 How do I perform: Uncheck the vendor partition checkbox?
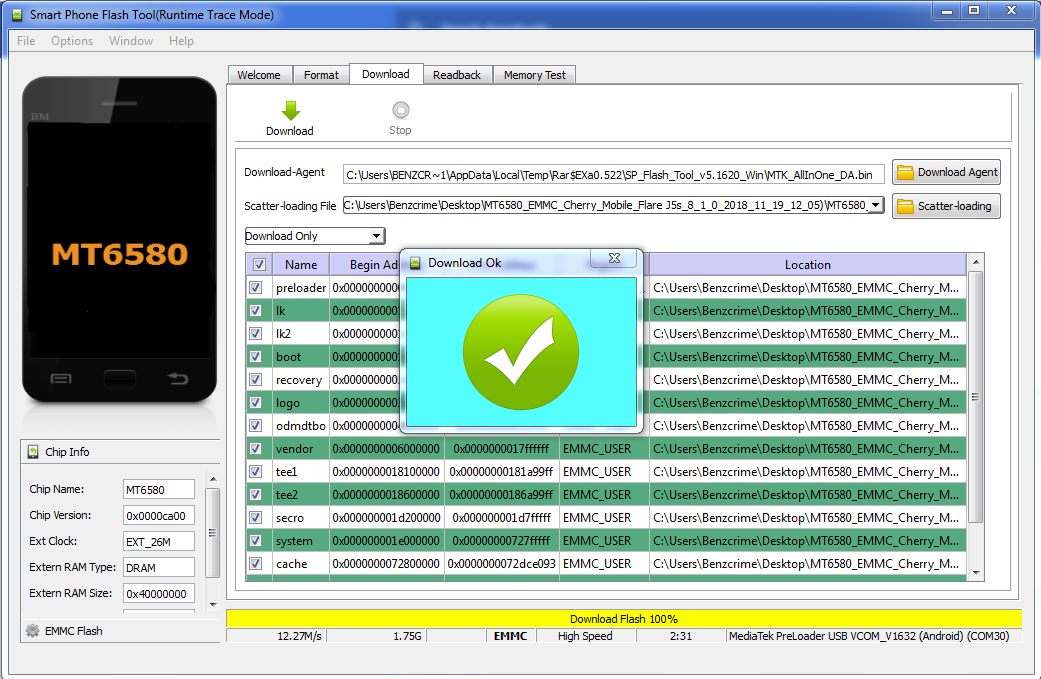coord(256,449)
